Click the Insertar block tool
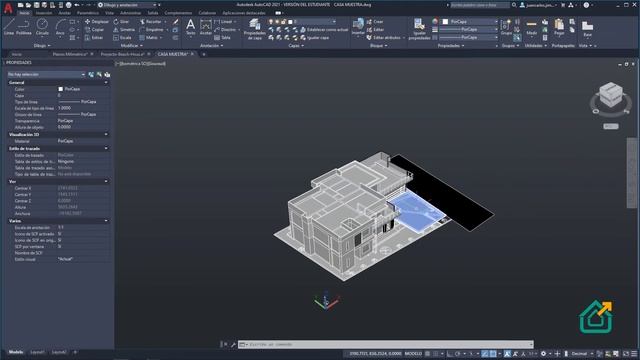Screen dimensions: 640x360 (x=358, y=27)
